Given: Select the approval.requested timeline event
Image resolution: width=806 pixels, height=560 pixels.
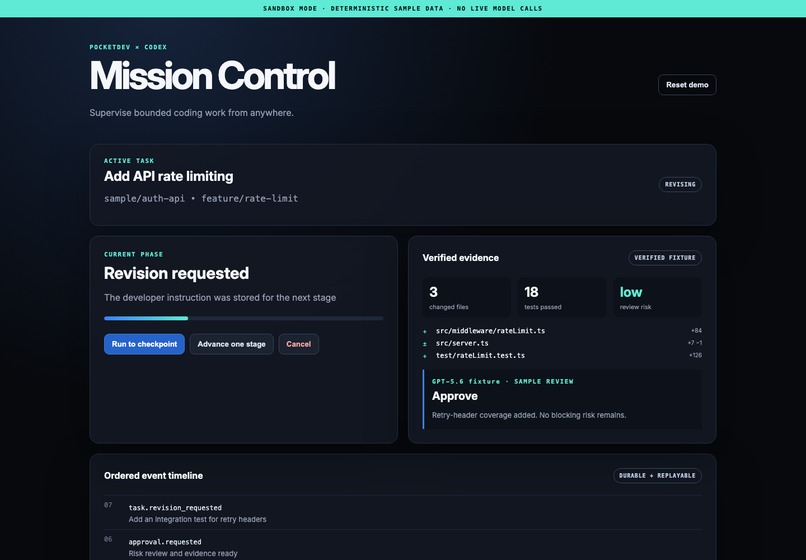Looking at the screenshot, I should coord(402,546).
